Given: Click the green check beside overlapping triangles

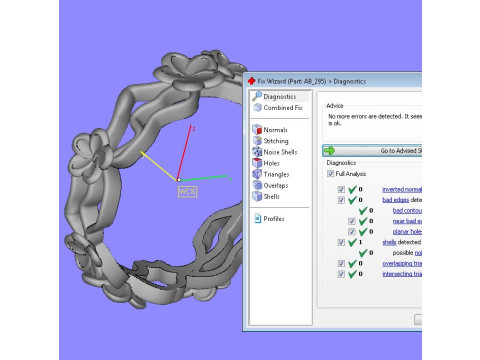Looking at the screenshot, I should [352, 263].
